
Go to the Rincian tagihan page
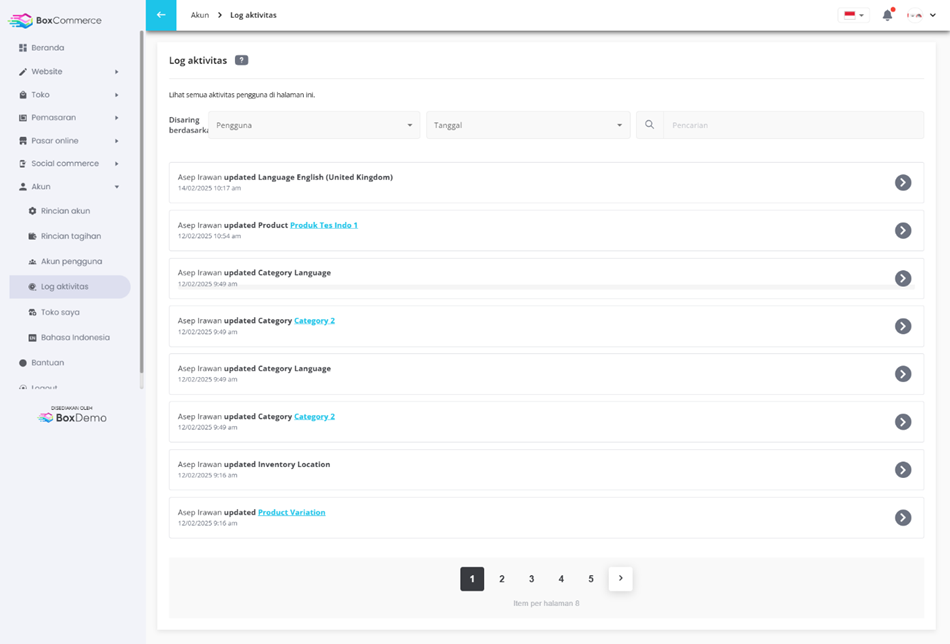pyautogui.click(x=70, y=236)
